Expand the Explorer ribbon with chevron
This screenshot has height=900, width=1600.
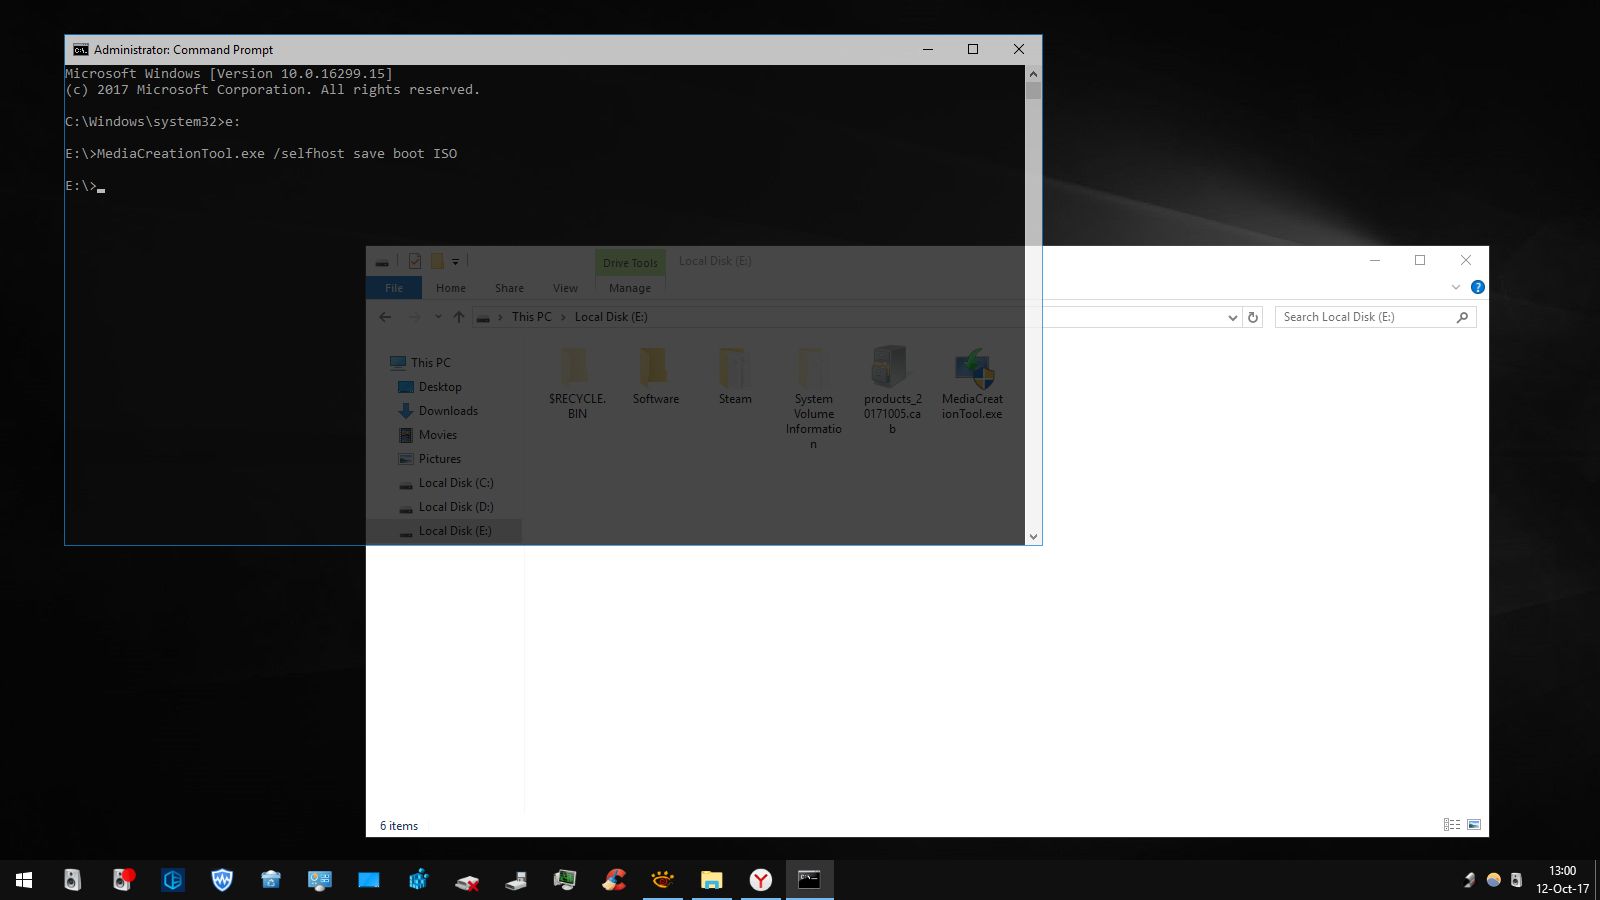pos(1456,288)
